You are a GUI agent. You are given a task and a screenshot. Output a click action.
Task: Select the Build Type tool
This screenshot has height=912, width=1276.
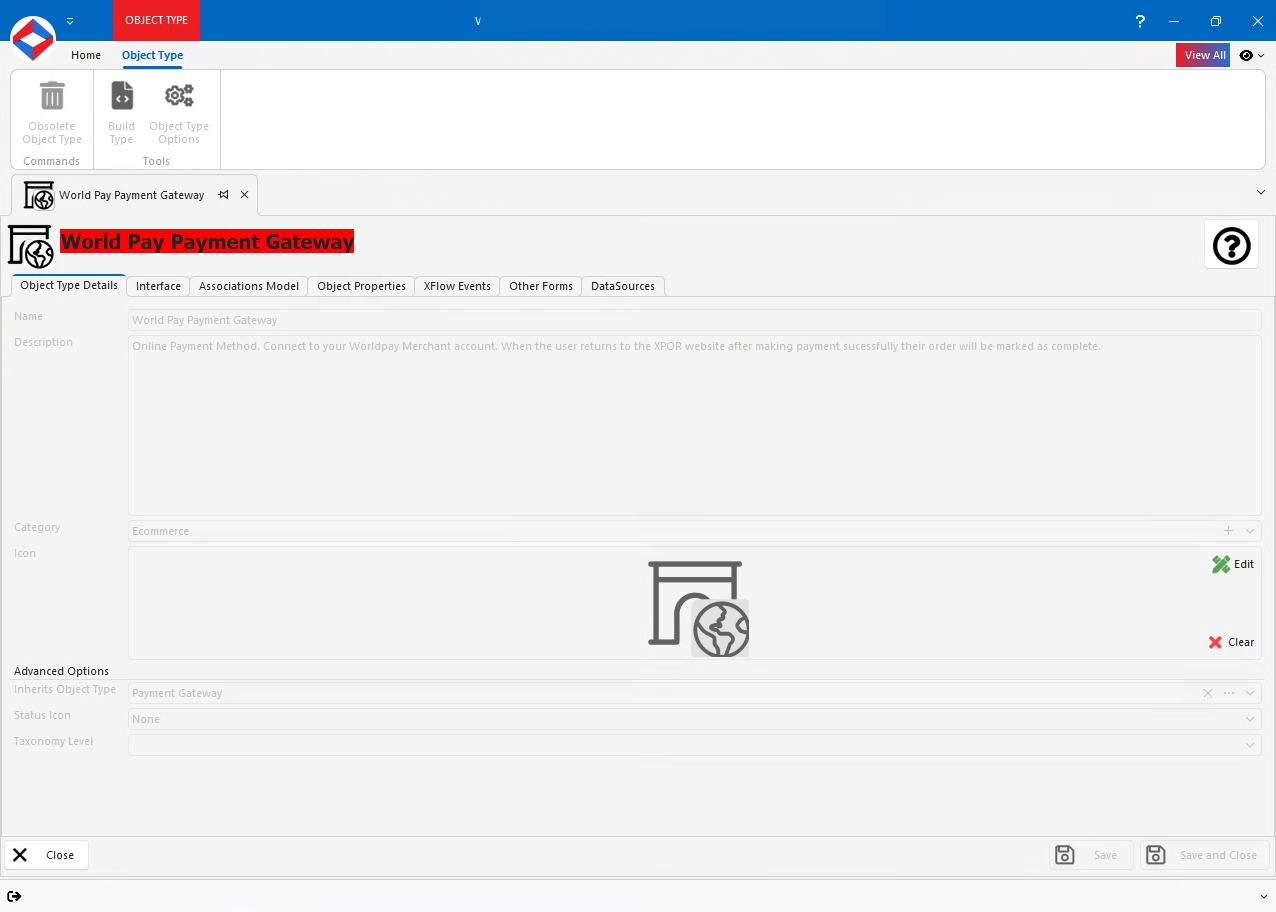[121, 110]
